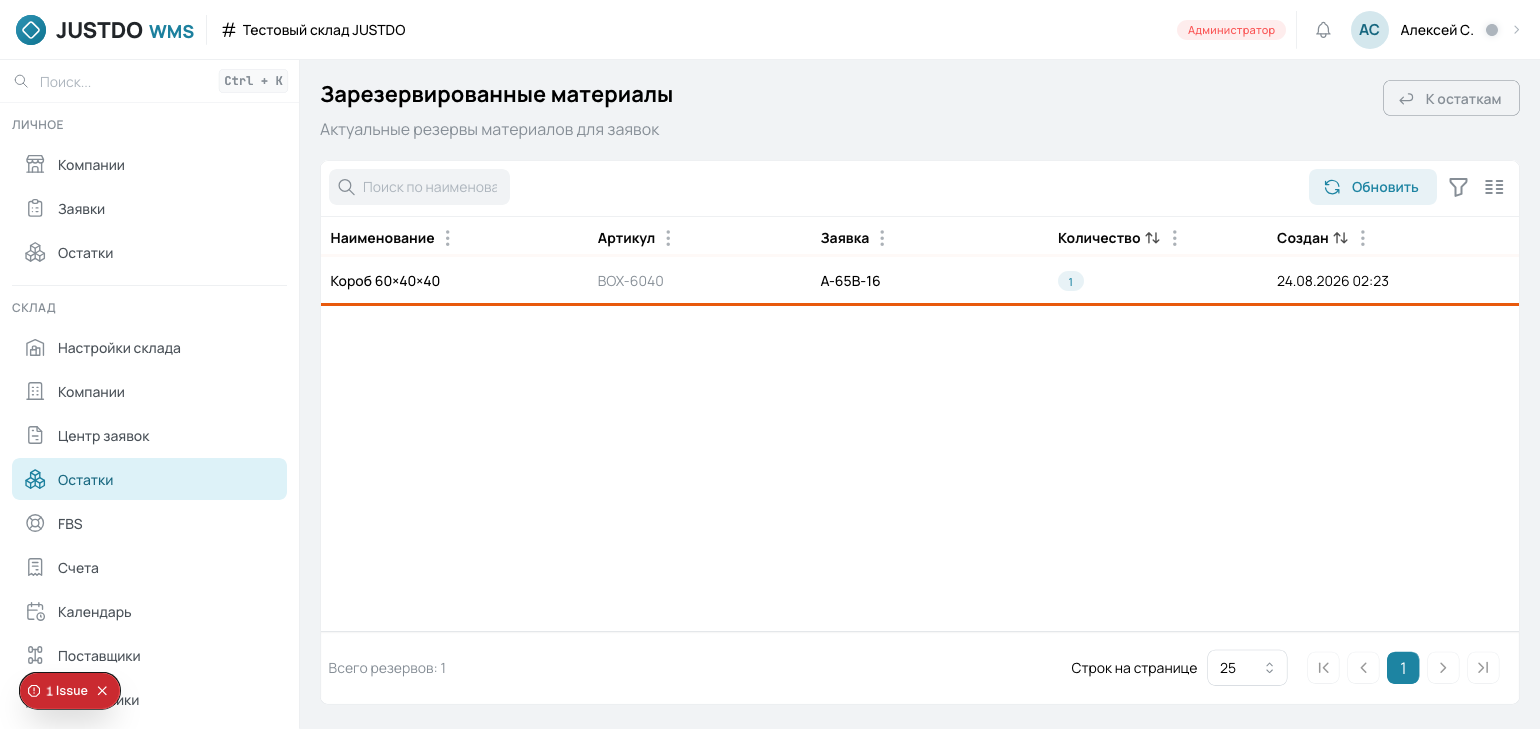Sort by Количество using arrows icon

pos(1153,238)
